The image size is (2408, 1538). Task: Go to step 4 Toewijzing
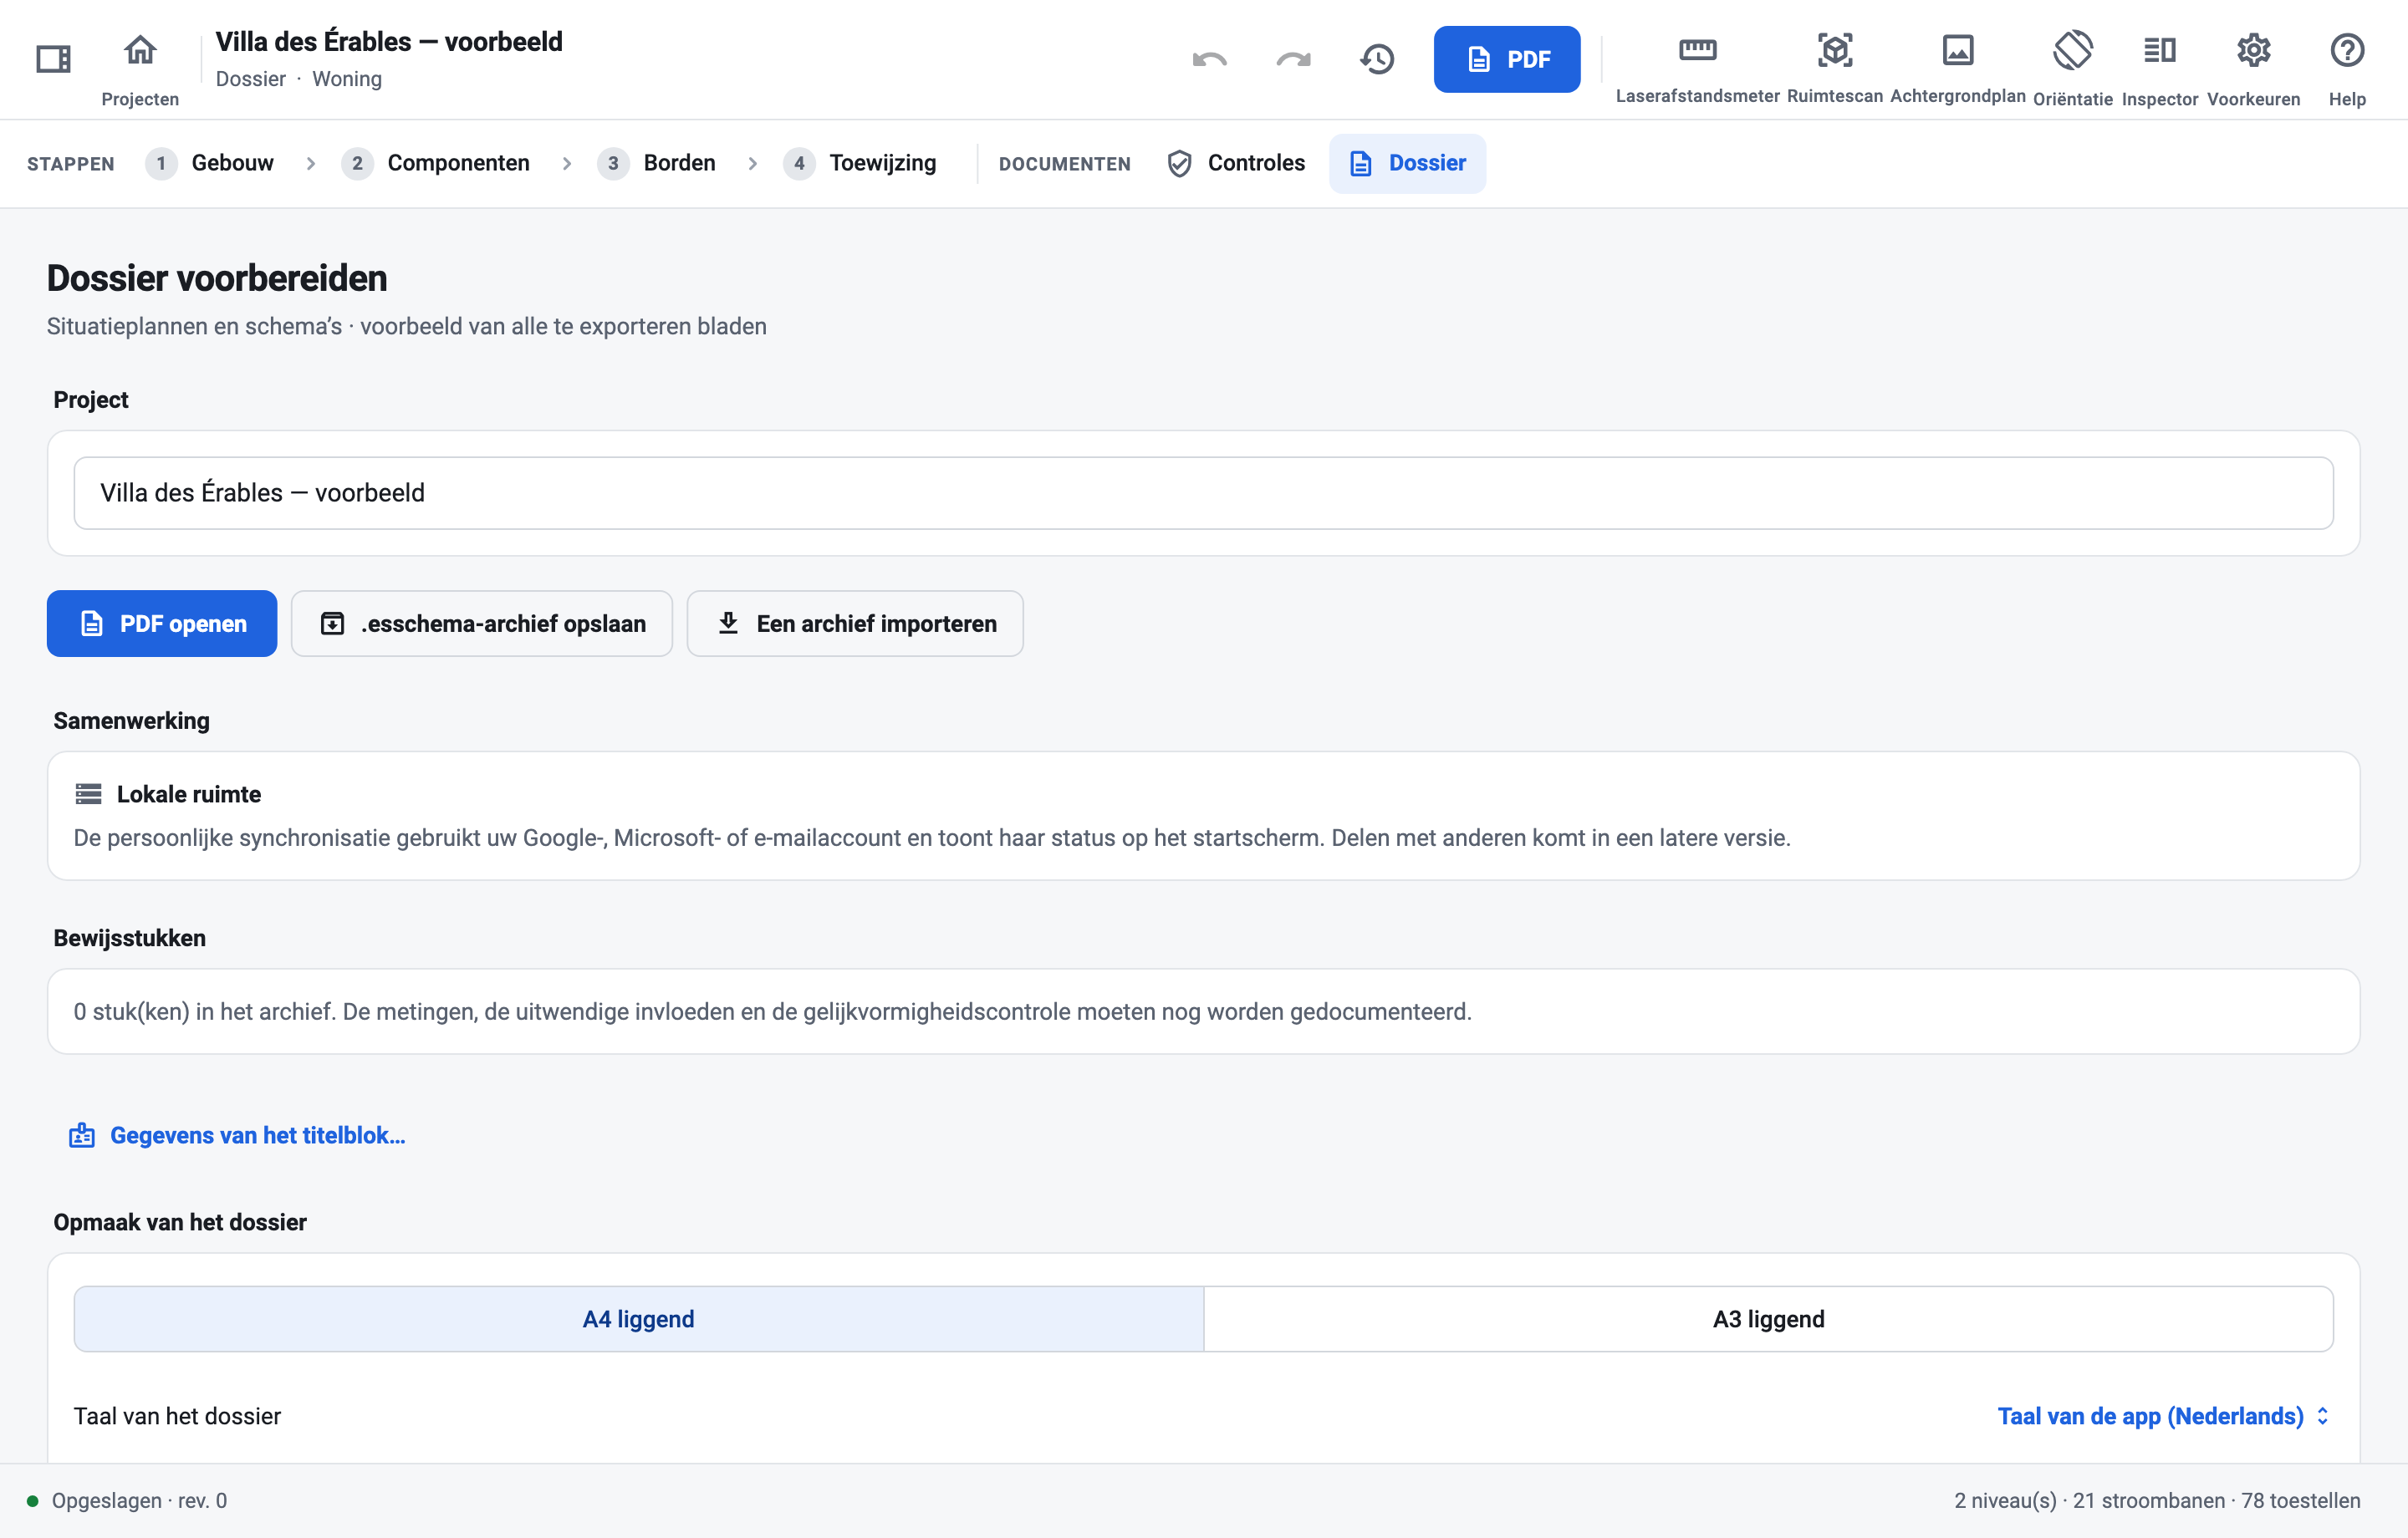860,163
